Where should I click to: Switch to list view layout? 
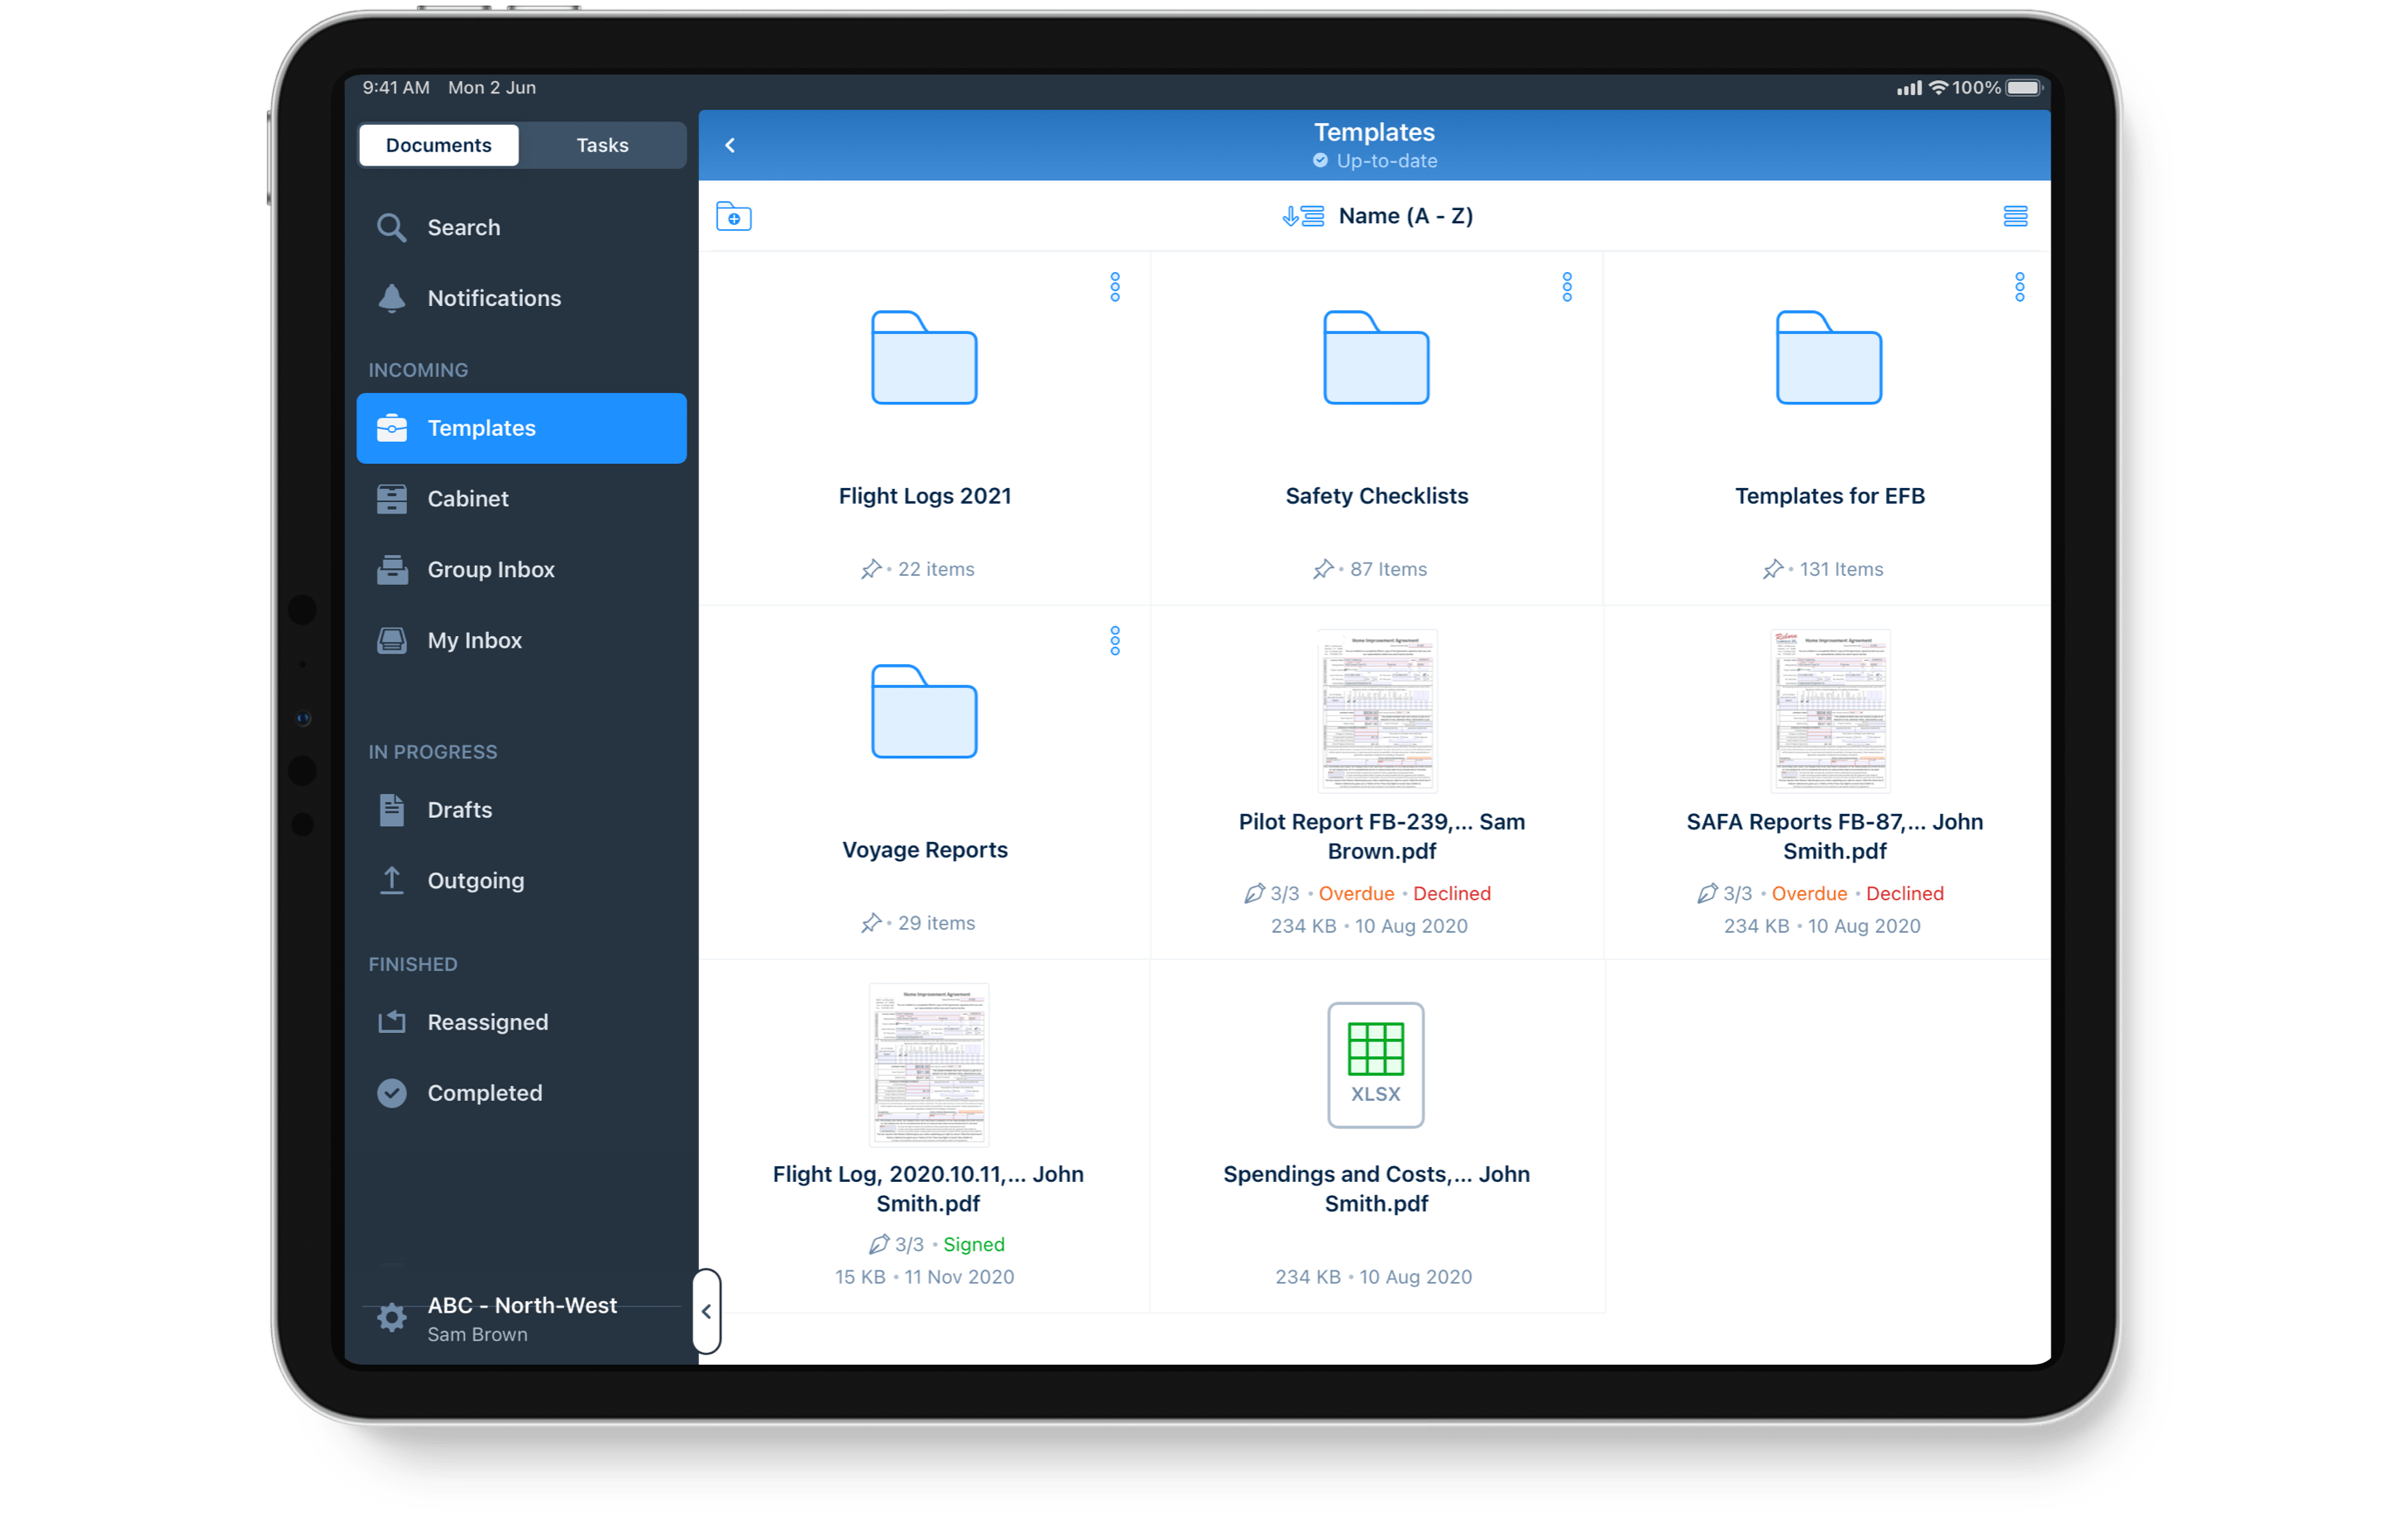point(2014,216)
